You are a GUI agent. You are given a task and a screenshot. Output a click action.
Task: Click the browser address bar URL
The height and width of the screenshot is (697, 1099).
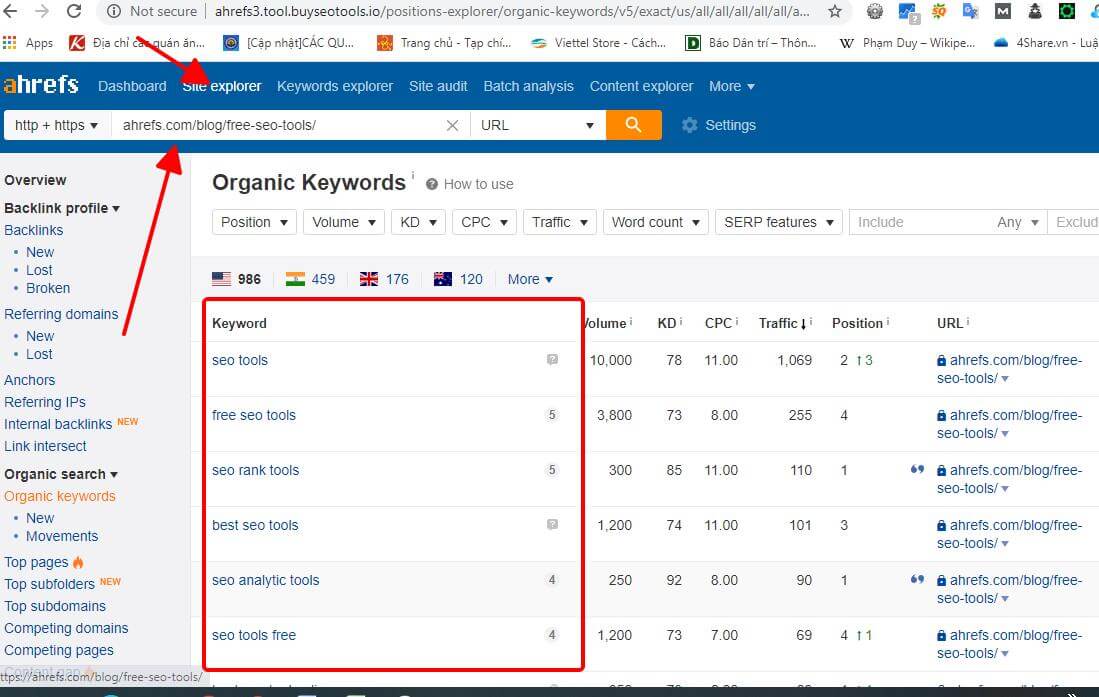pos(512,11)
